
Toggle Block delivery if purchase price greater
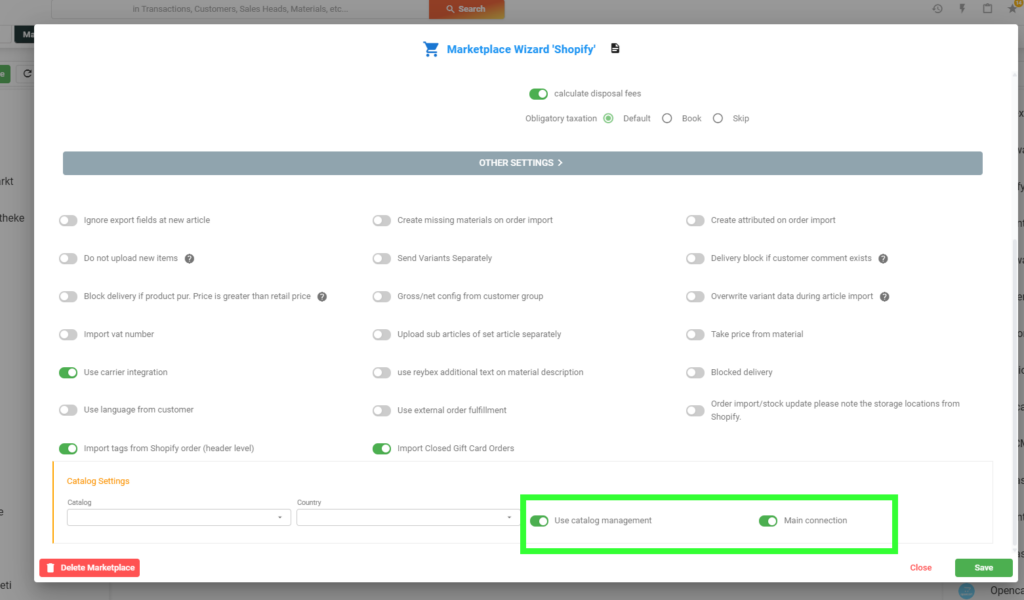coord(68,296)
